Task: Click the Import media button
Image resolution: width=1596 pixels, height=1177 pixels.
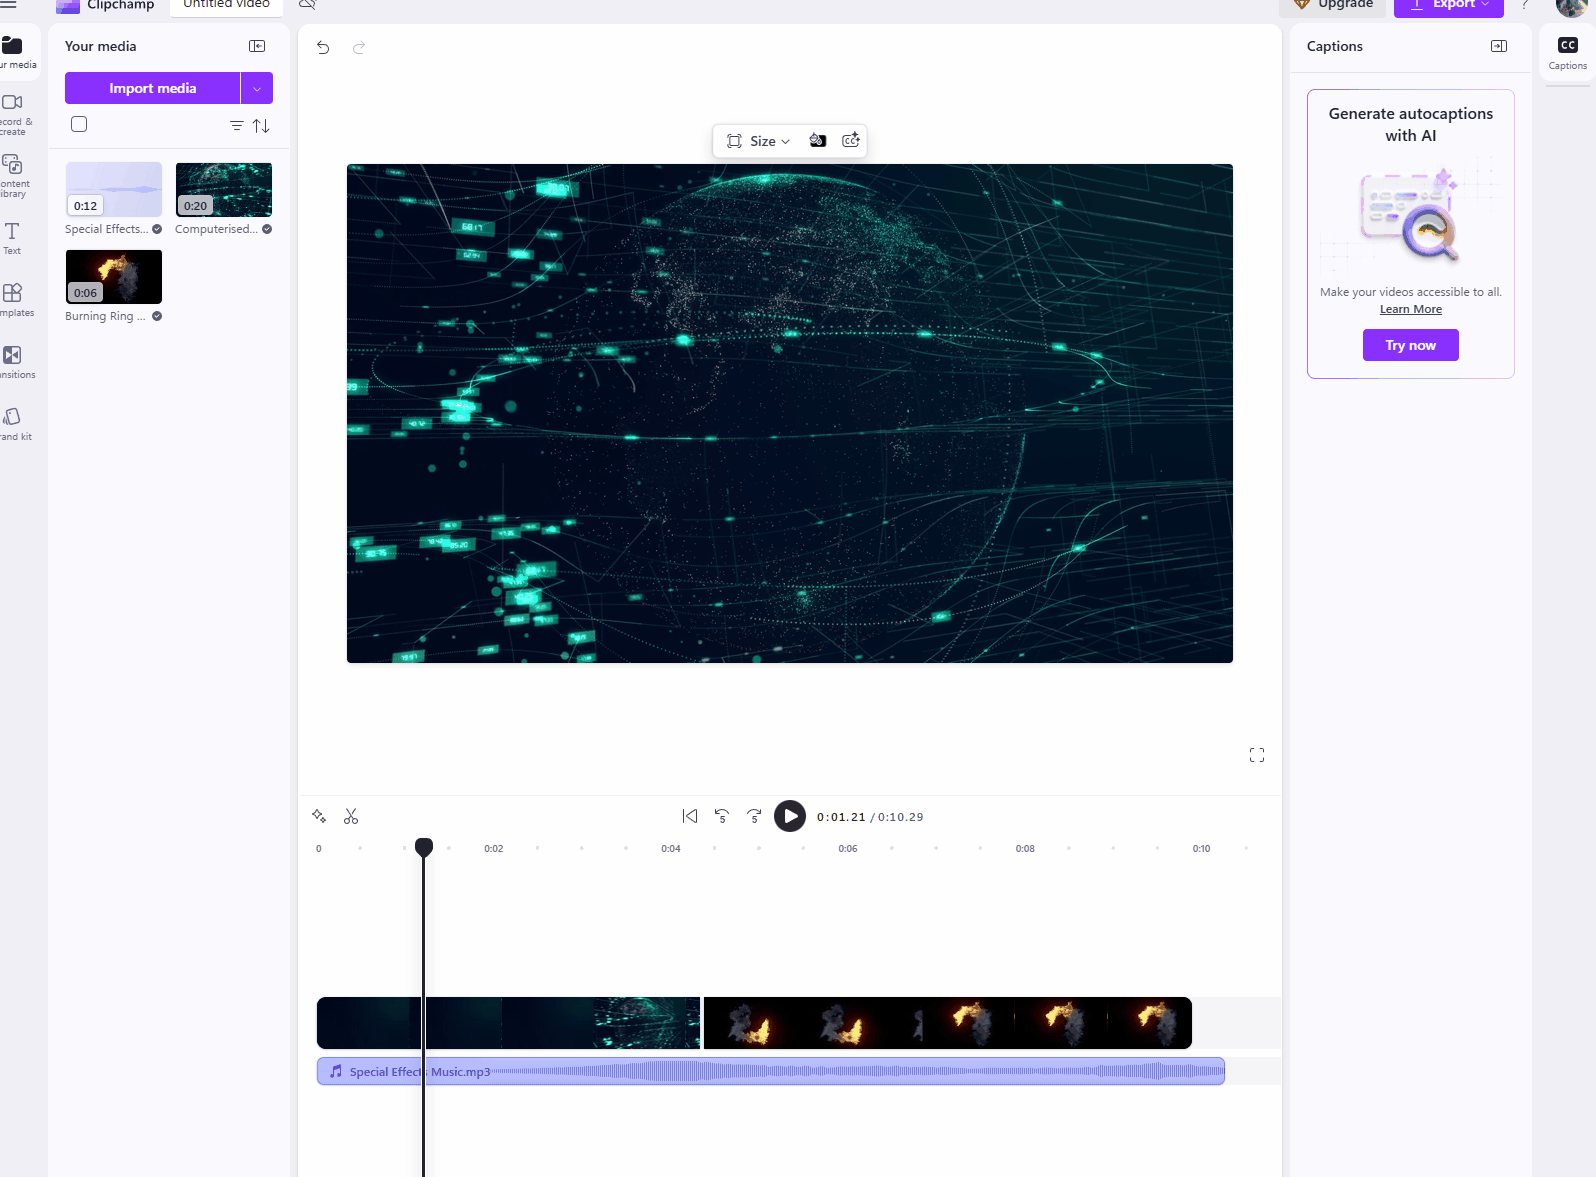Action: pyautogui.click(x=152, y=88)
